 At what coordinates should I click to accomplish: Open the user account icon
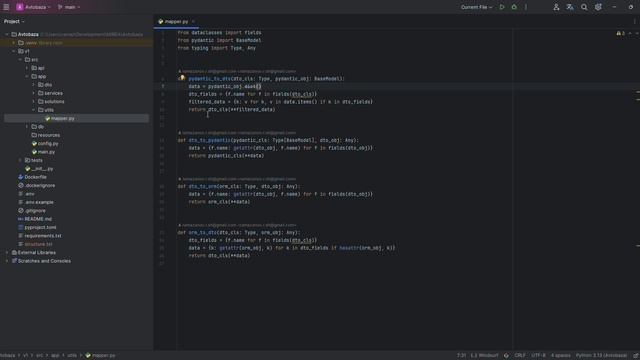pos(556,7)
